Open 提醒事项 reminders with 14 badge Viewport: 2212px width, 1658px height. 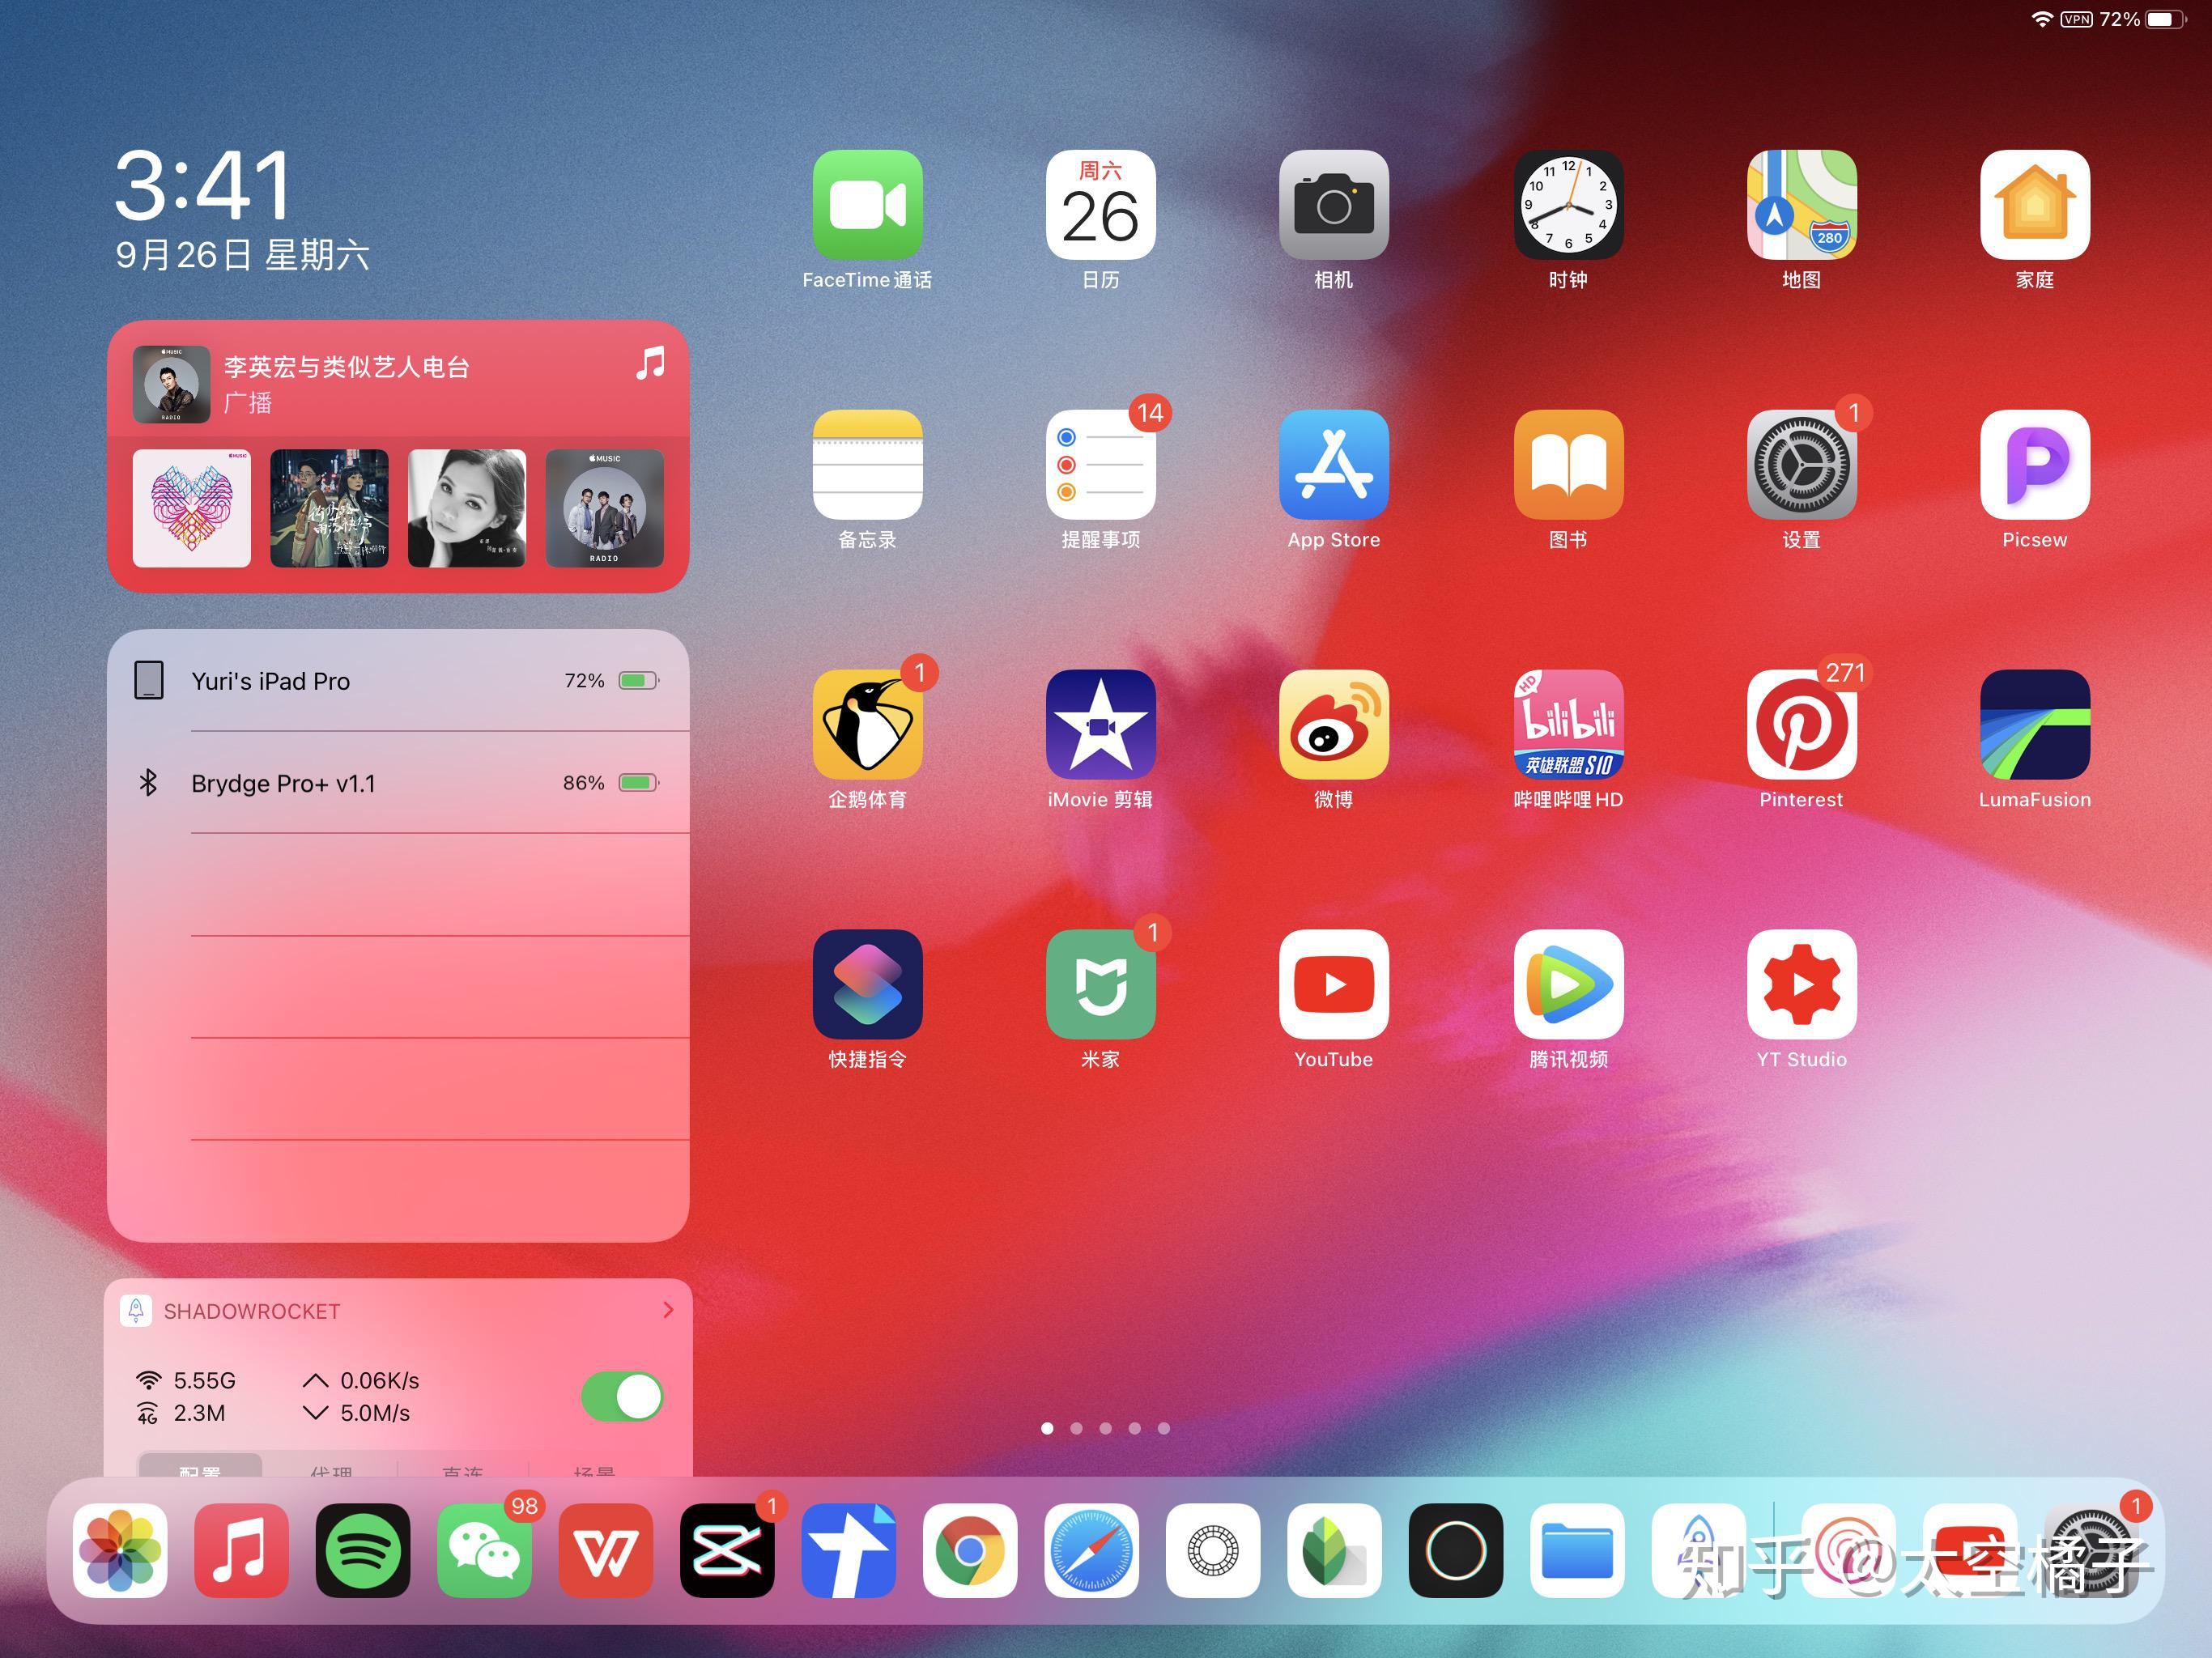pyautogui.click(x=1100, y=465)
